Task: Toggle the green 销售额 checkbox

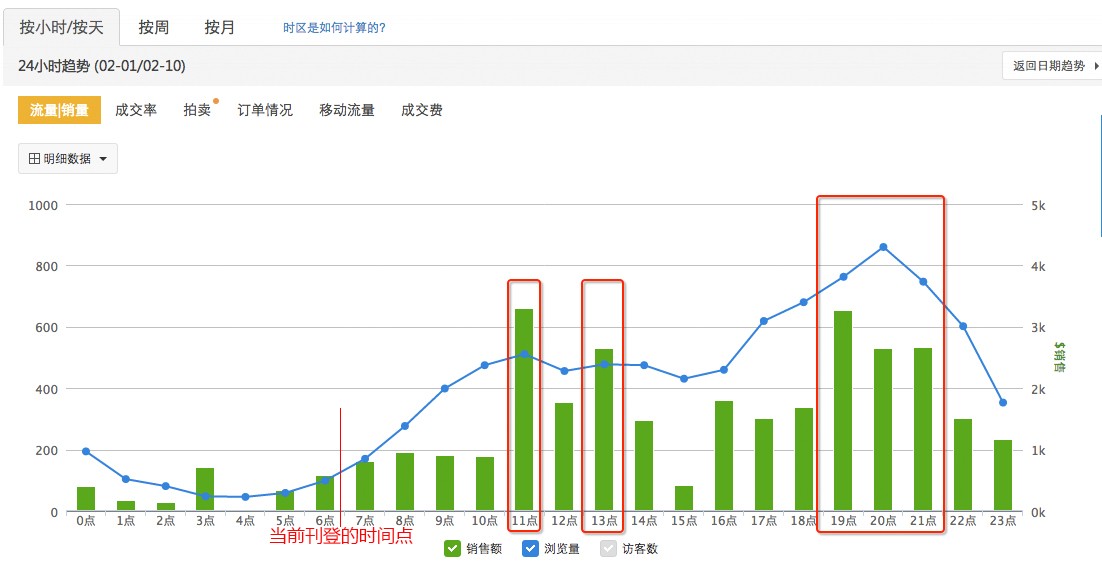Action: tap(452, 548)
